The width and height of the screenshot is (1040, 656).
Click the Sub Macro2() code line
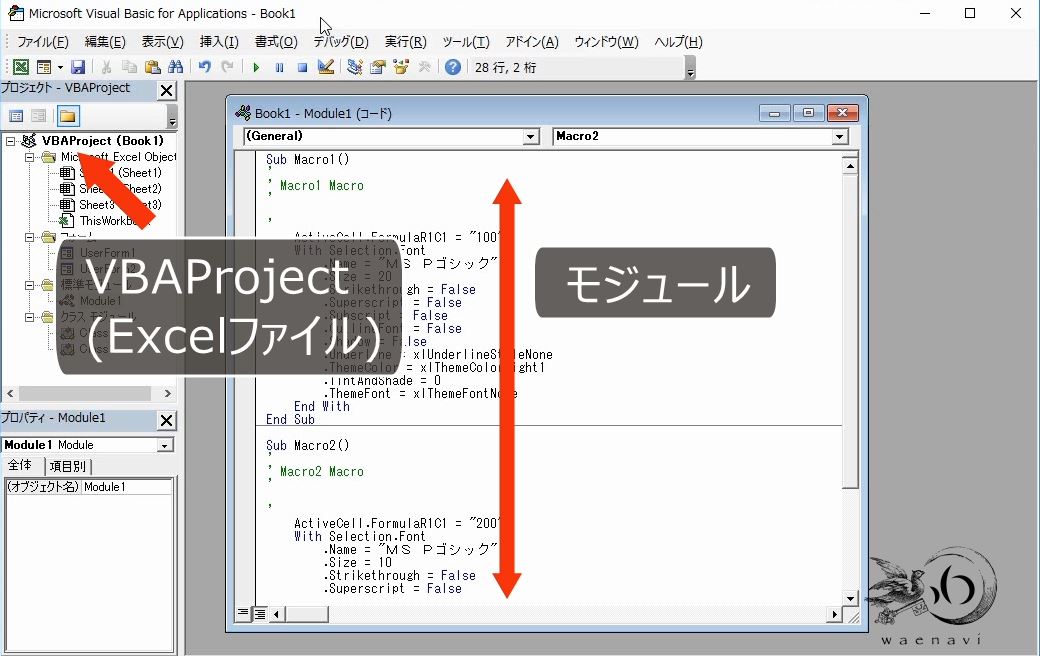pyautogui.click(x=307, y=446)
